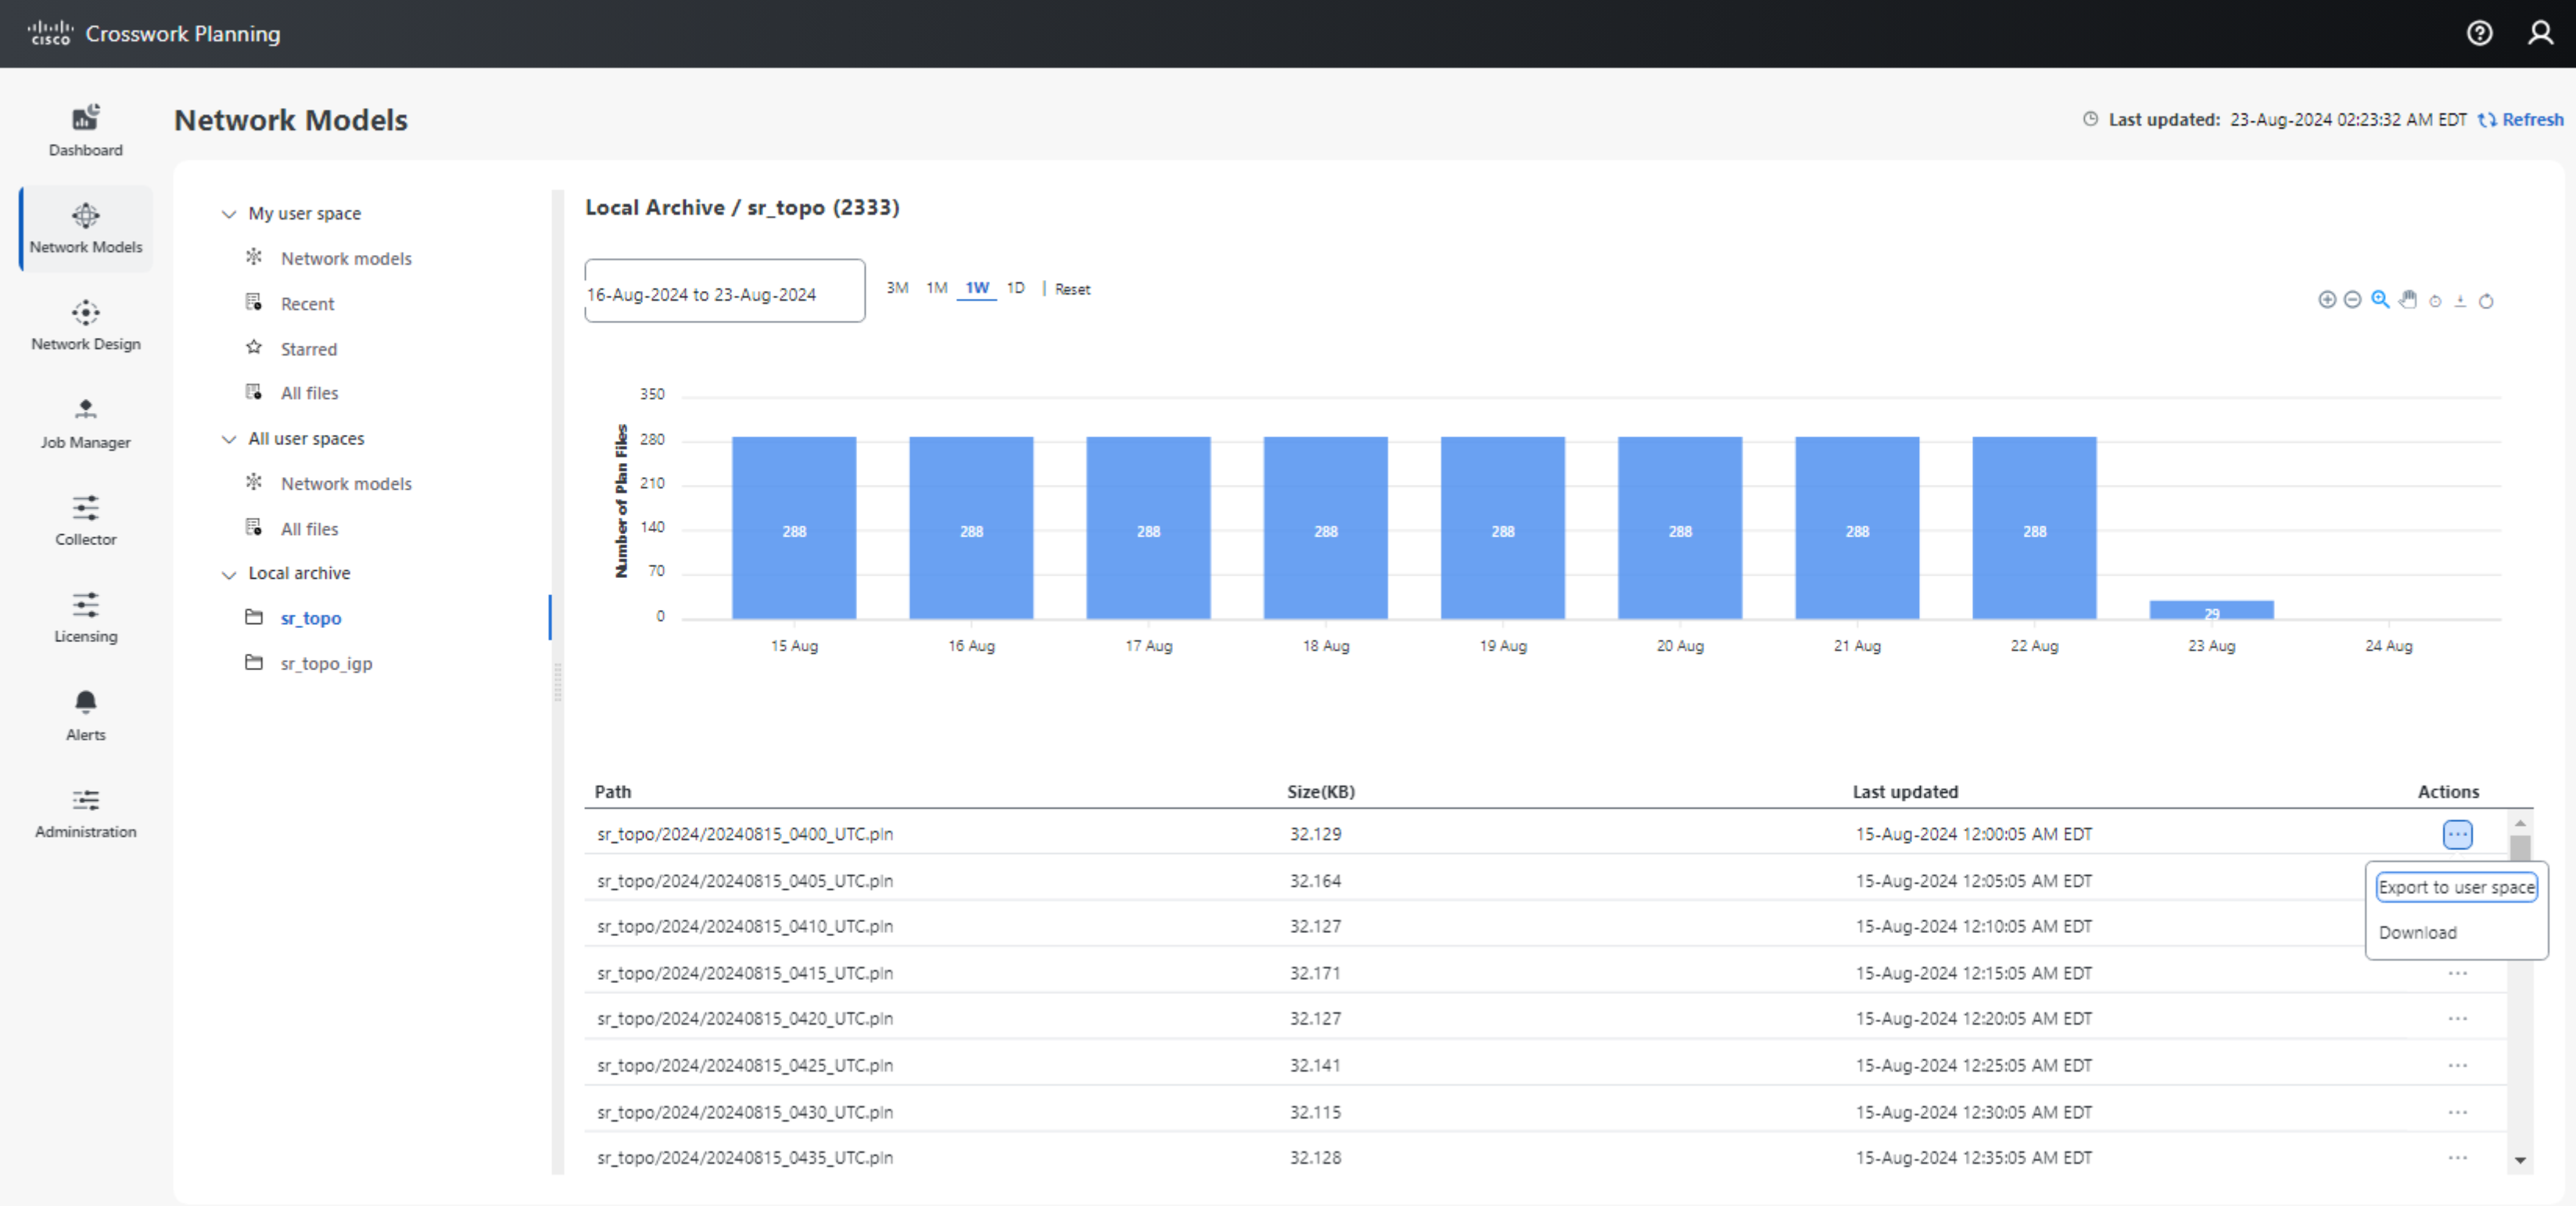Image resolution: width=2576 pixels, height=1206 pixels.
Task: Open Collector in sidebar
Action: click(86, 521)
